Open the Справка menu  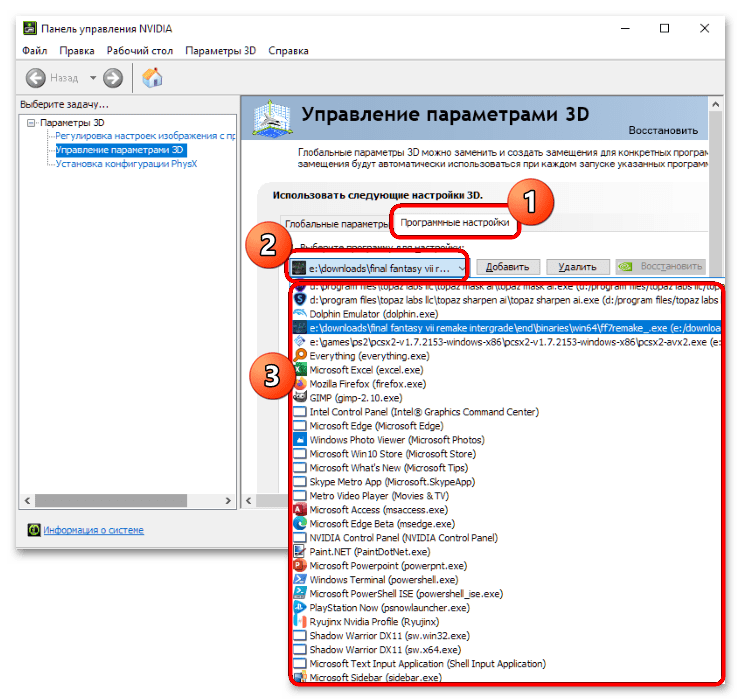(x=288, y=51)
